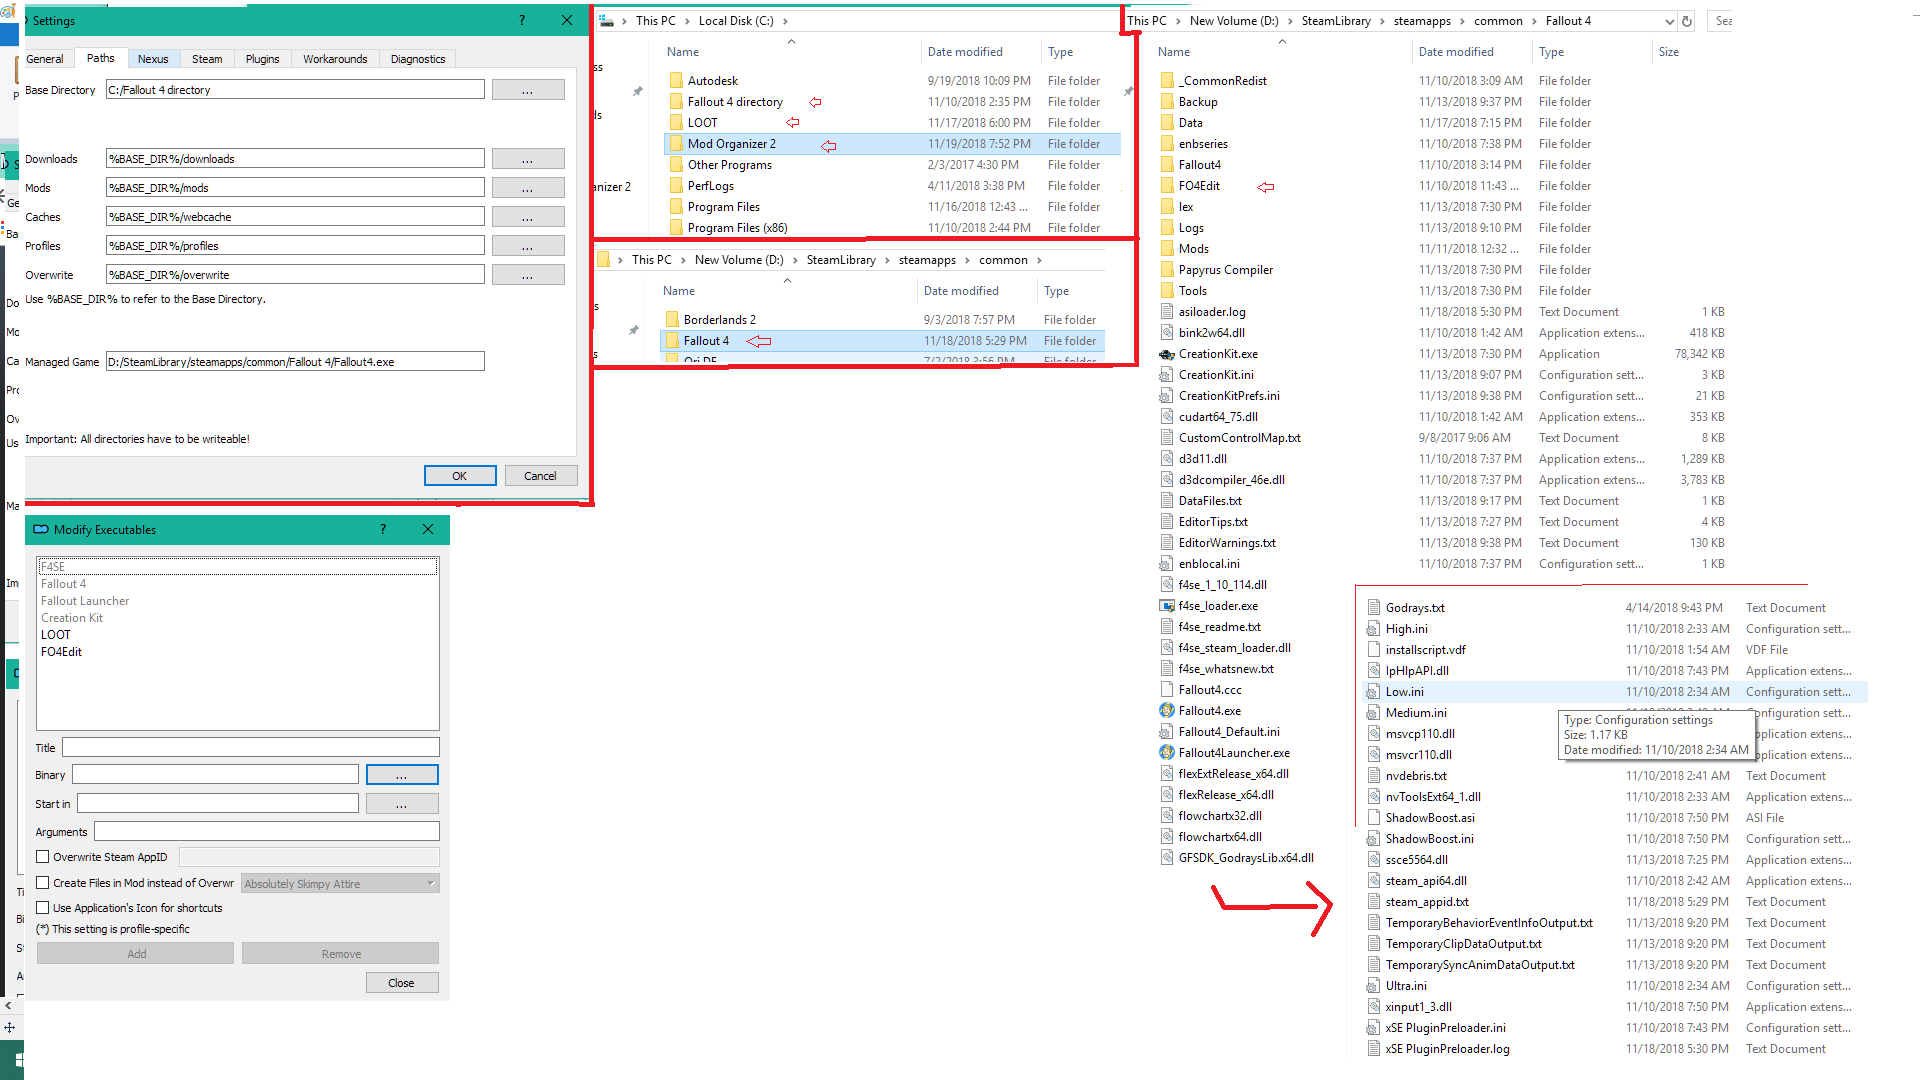Toggle Create Files in Mod instead of Overwrite
This screenshot has width=1920, height=1080.
point(43,883)
